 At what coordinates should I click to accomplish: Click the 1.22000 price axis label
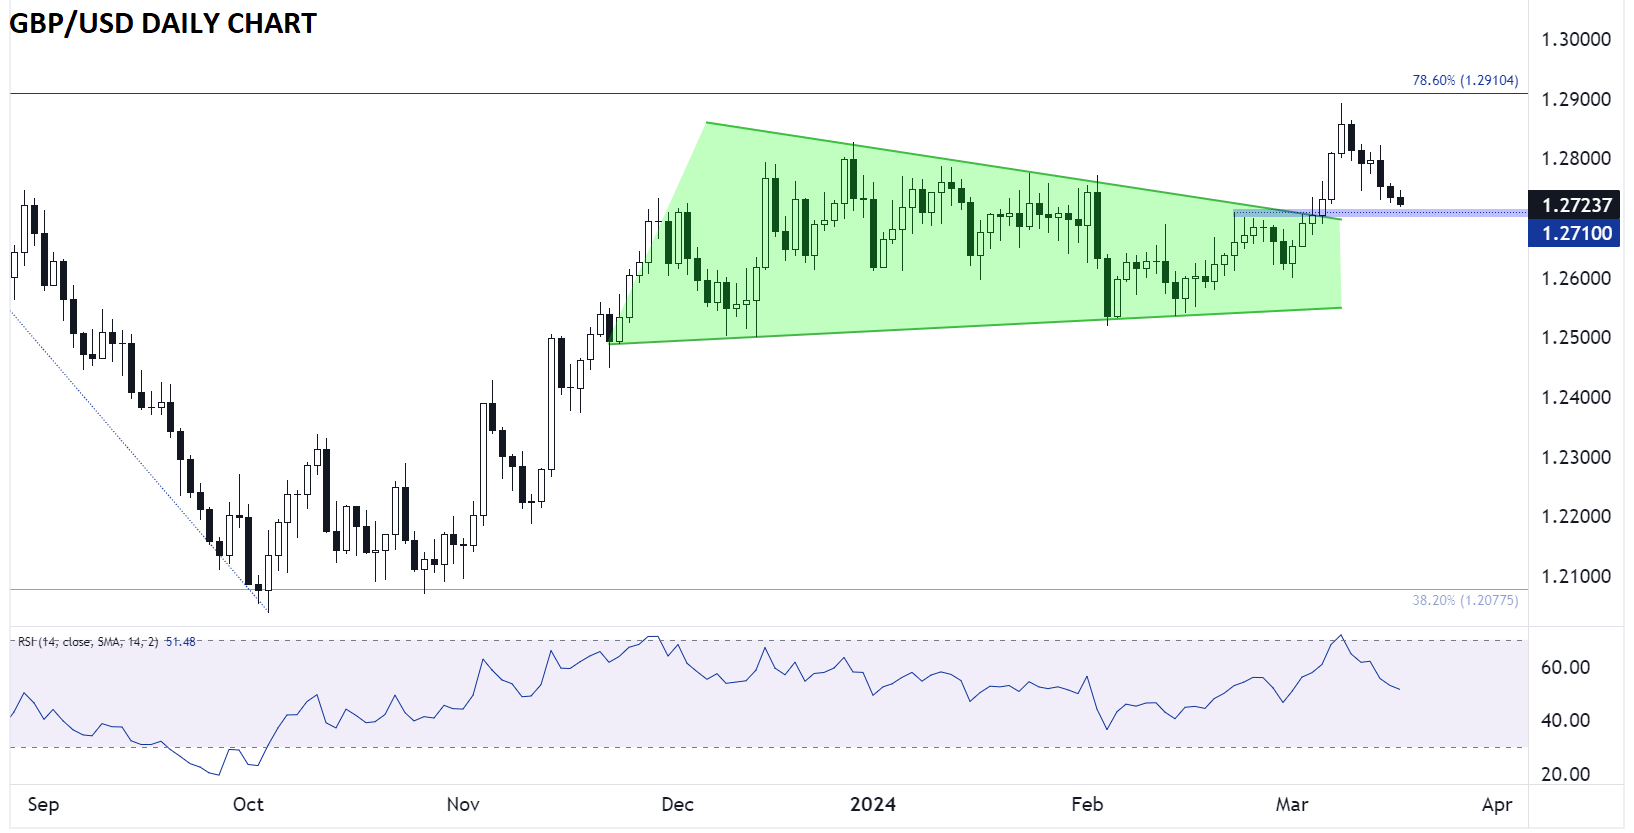(x=1576, y=516)
